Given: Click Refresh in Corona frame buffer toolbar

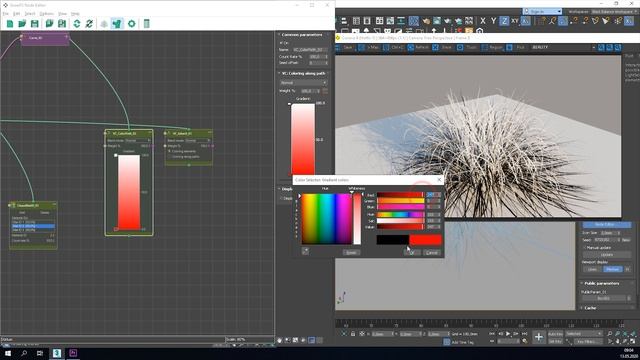Looking at the screenshot, I should pos(418,48).
